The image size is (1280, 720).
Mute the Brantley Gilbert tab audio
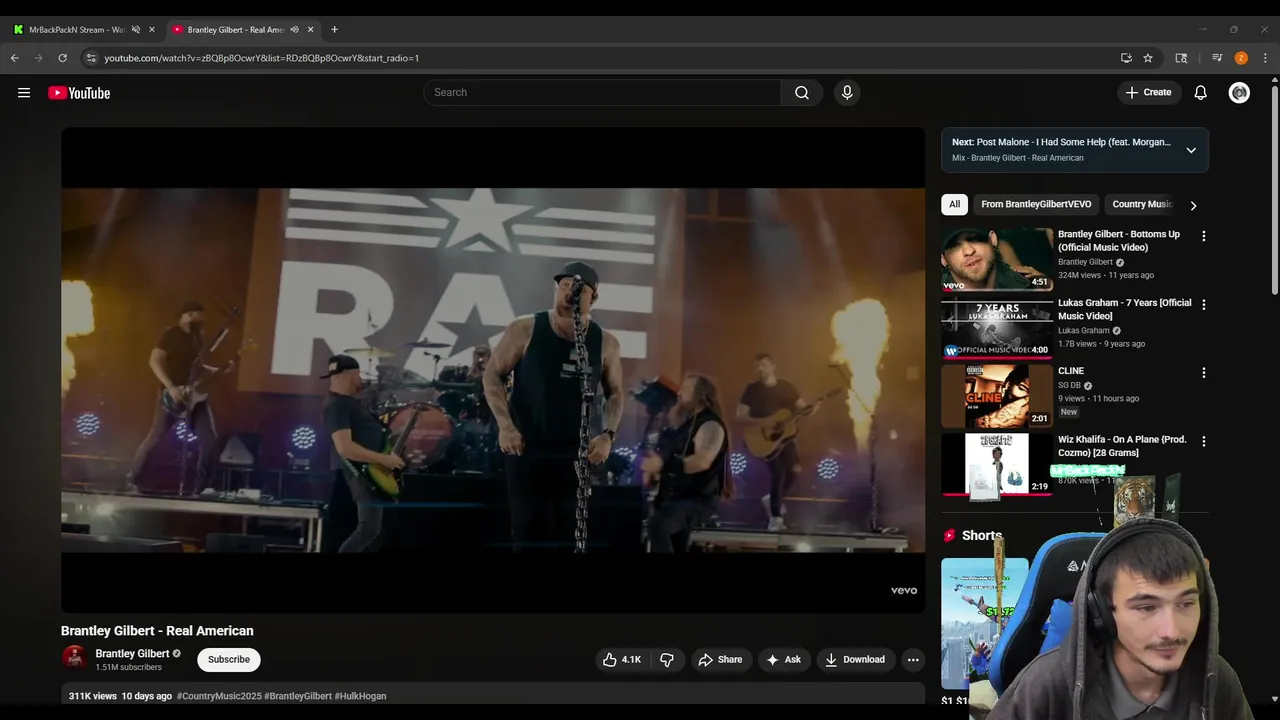pos(294,30)
